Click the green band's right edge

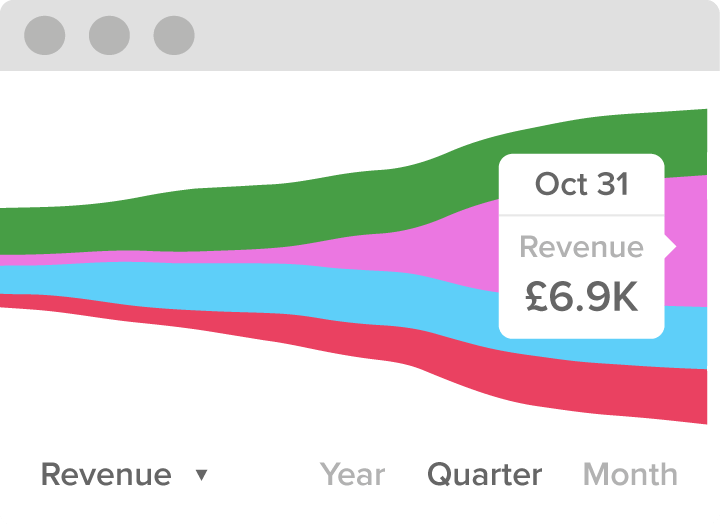[x=705, y=142]
